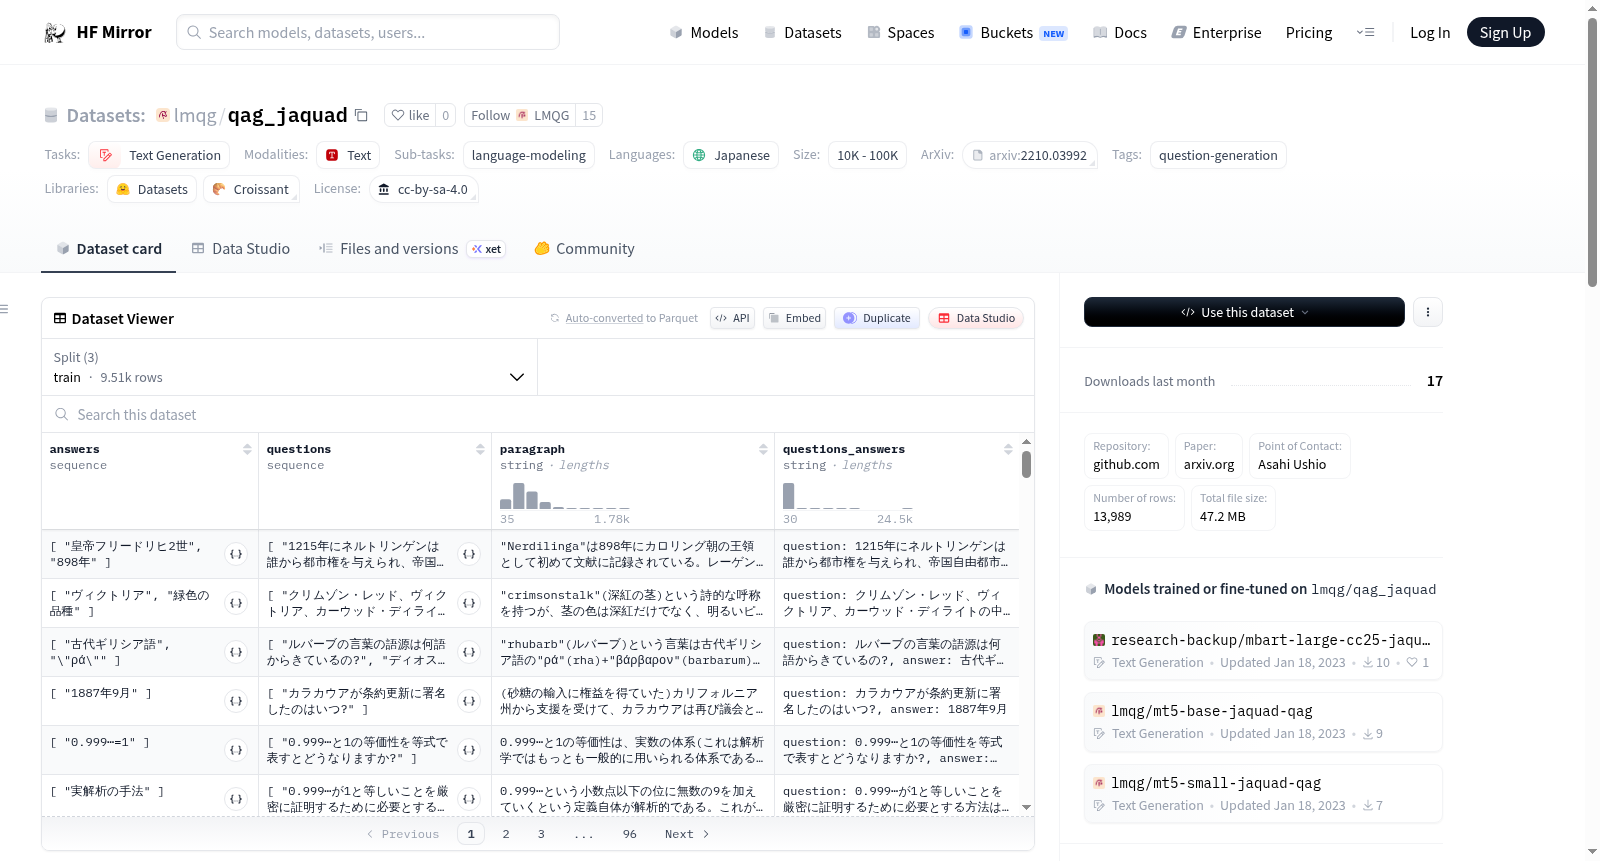Expand JSON braces icon in '皇帝フリードリヒ2世' answers cell

click(x=236, y=554)
